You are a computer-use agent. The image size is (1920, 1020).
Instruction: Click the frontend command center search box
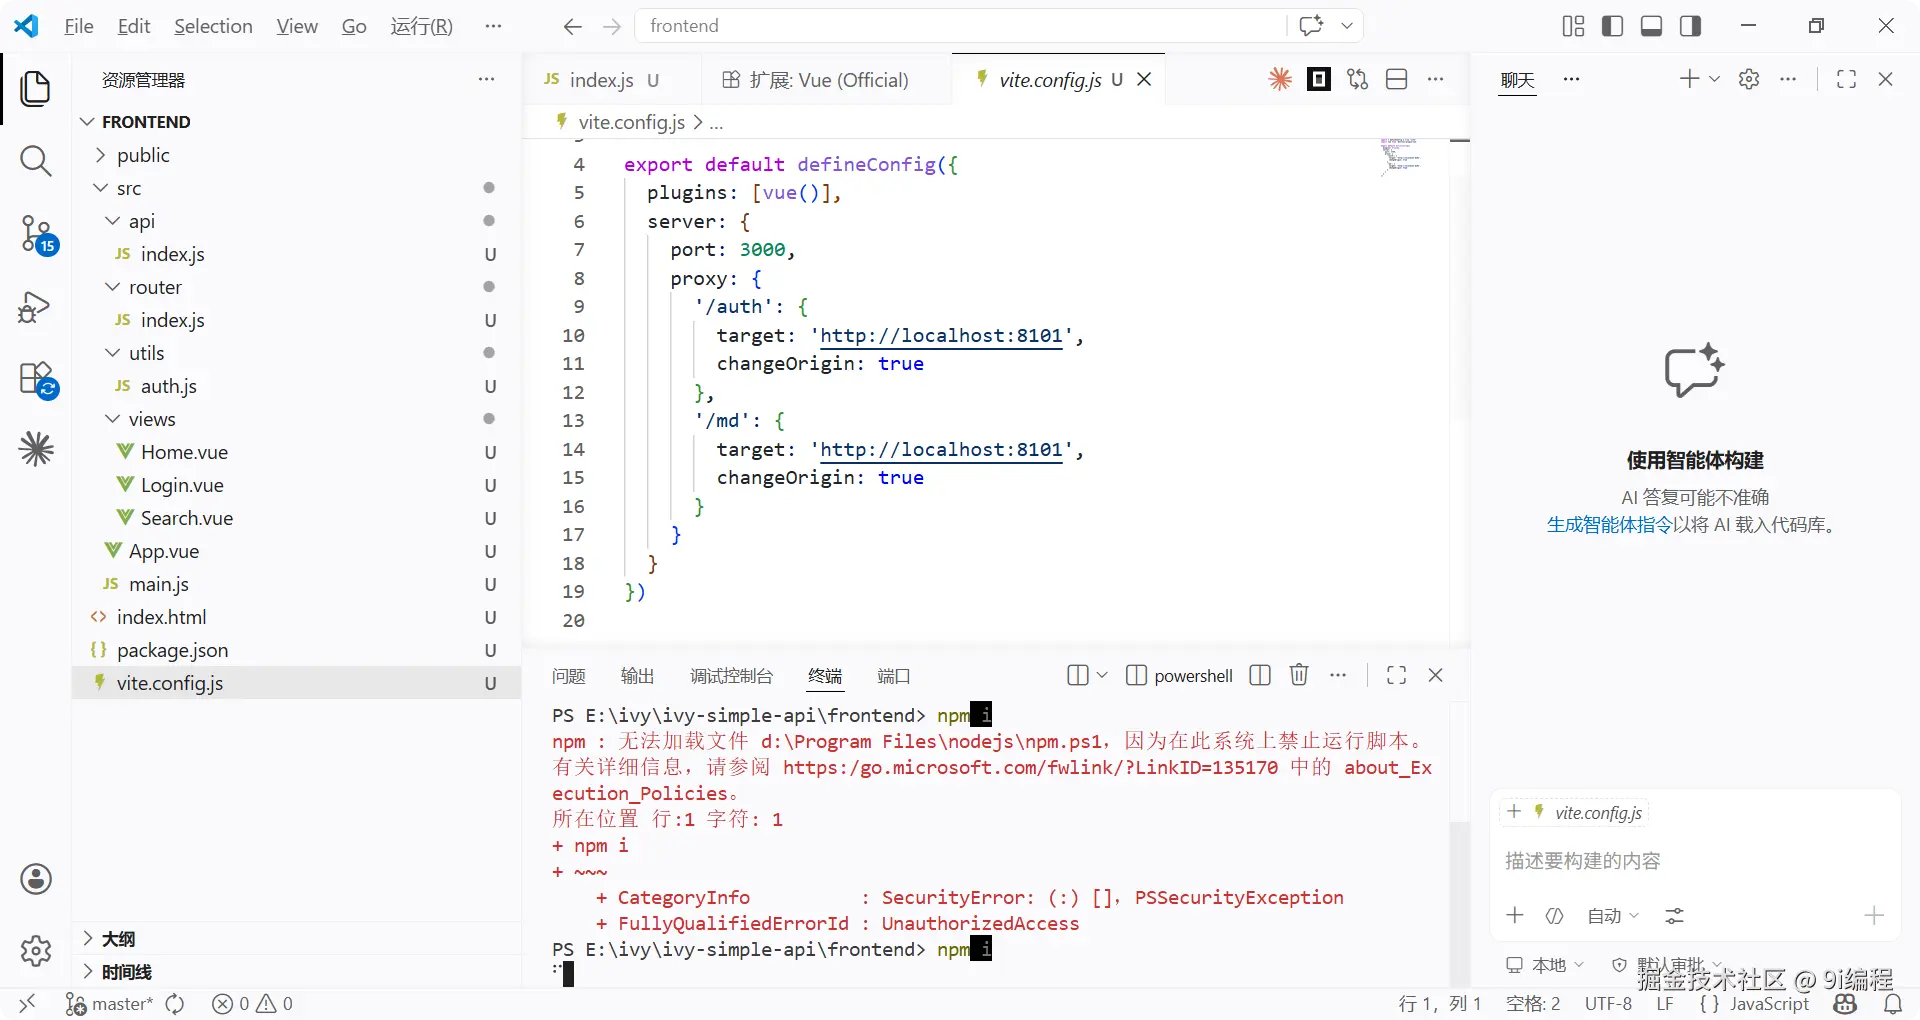(x=960, y=26)
